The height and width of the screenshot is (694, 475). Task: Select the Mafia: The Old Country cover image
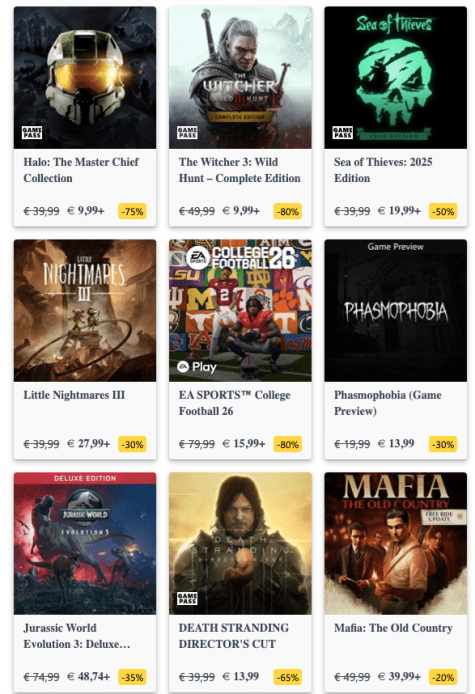(x=395, y=544)
